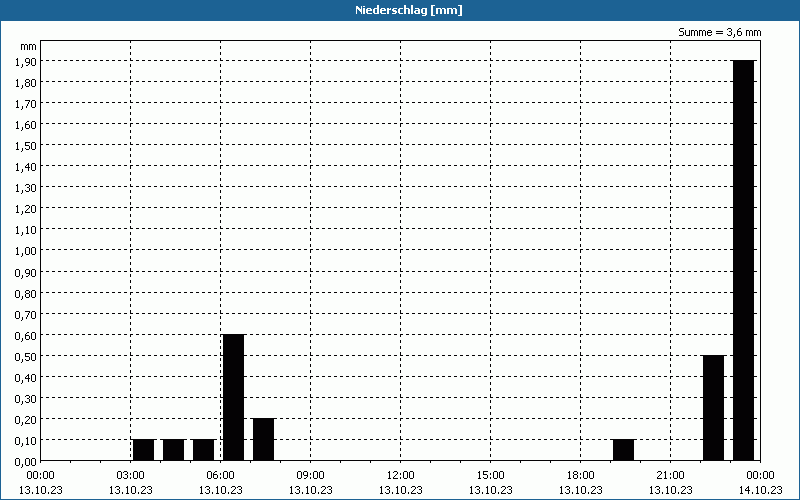Select the 0,60 mm bar after 06:00
The image size is (800, 500).
point(234,397)
